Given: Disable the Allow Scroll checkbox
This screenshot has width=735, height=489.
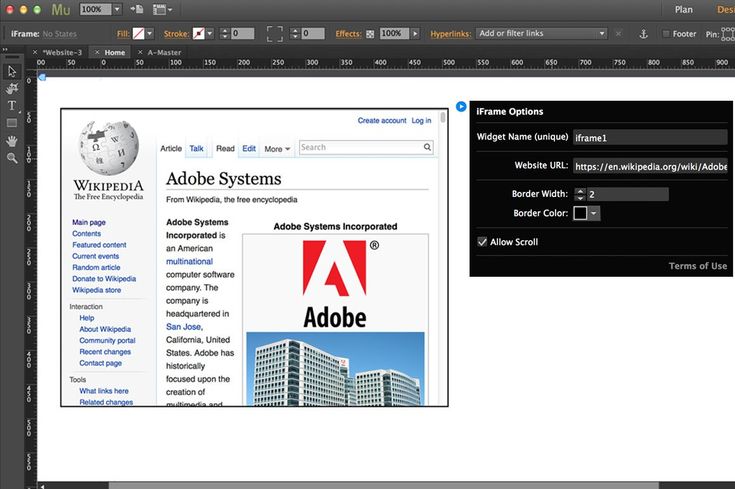Looking at the screenshot, I should point(482,242).
